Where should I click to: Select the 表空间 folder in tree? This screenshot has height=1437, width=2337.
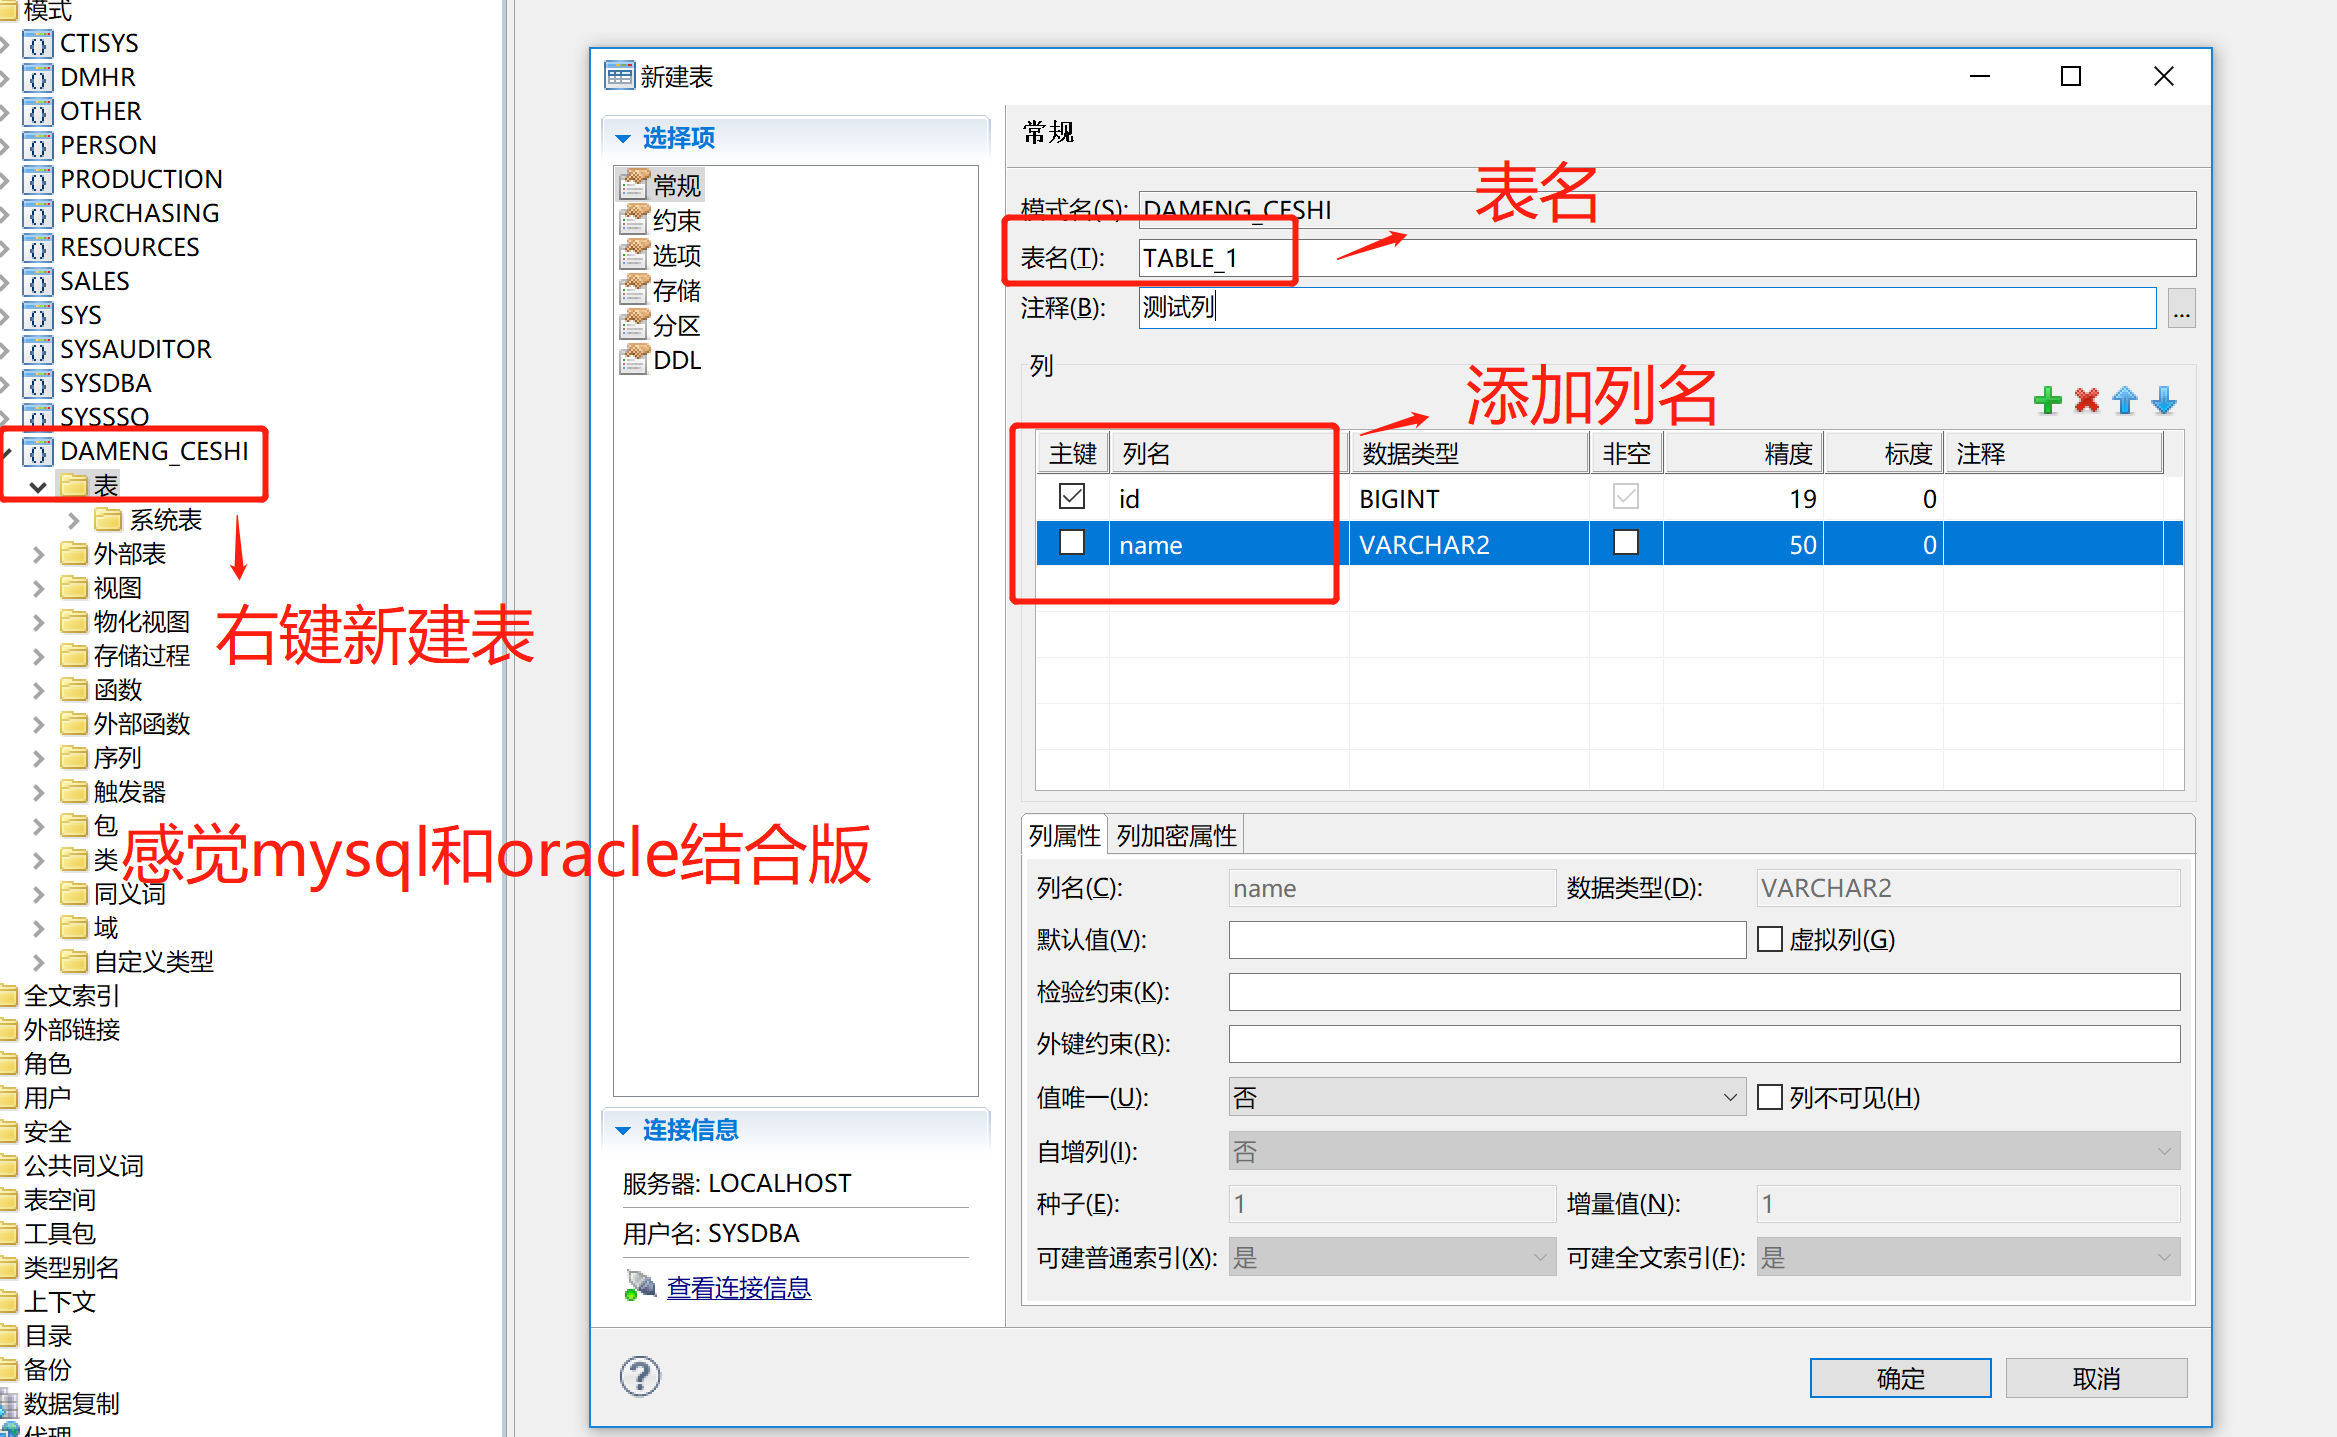tap(48, 1200)
